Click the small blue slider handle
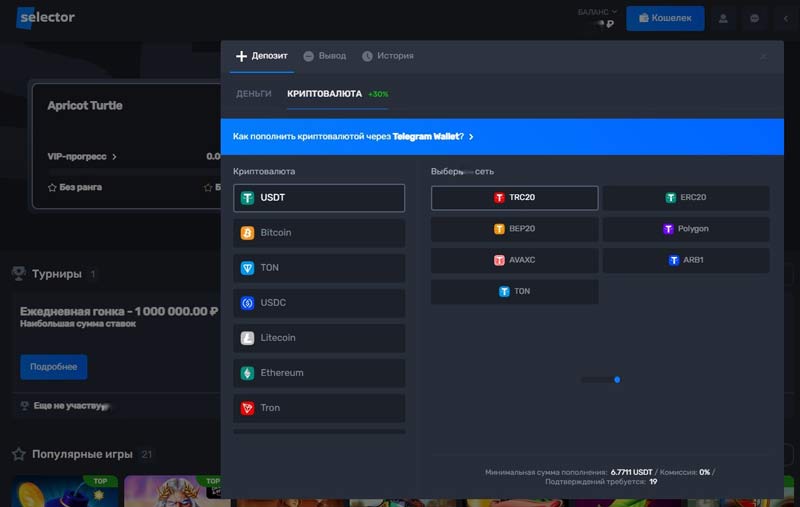Viewport: 800px width, 507px height. [x=617, y=380]
